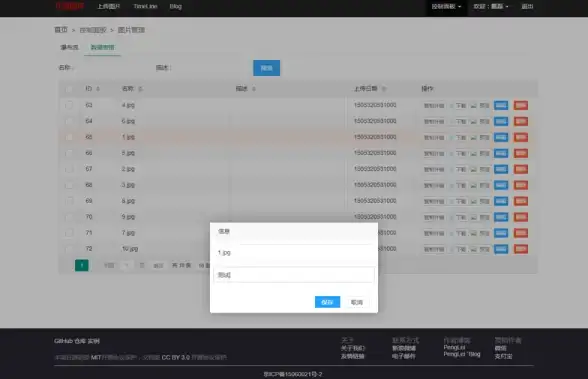Screen dimensions: 588x379
Task: Open Blog in the top navbar
Action: [x=176, y=6]
